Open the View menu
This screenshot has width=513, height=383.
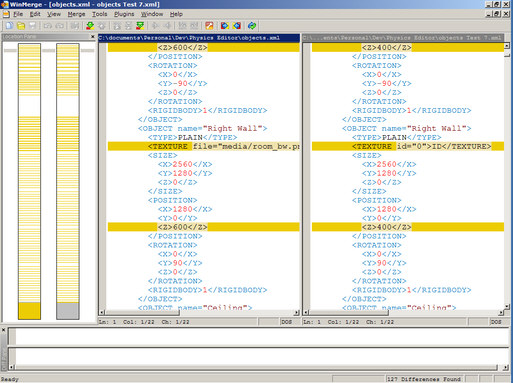54,14
